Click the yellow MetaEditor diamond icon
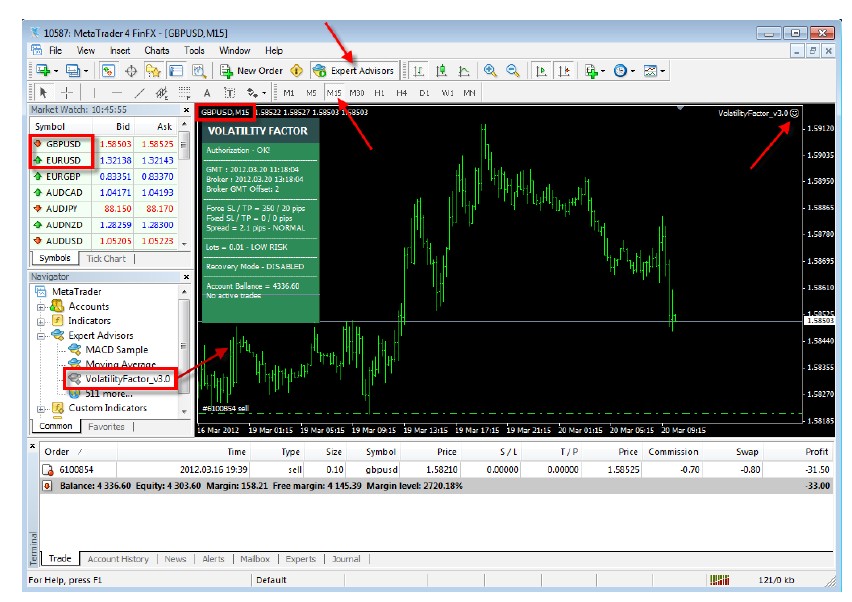 pyautogui.click(x=297, y=71)
